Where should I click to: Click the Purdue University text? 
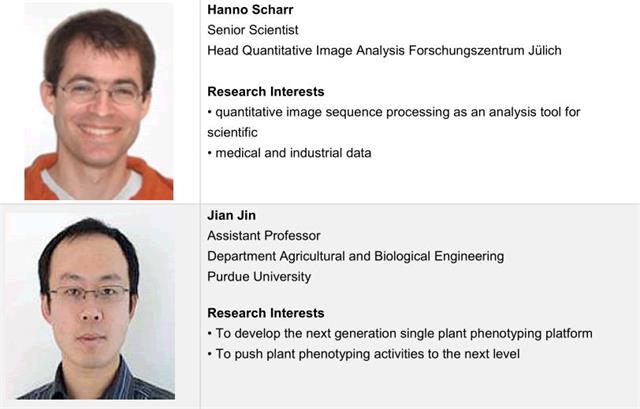pyautogui.click(x=259, y=276)
